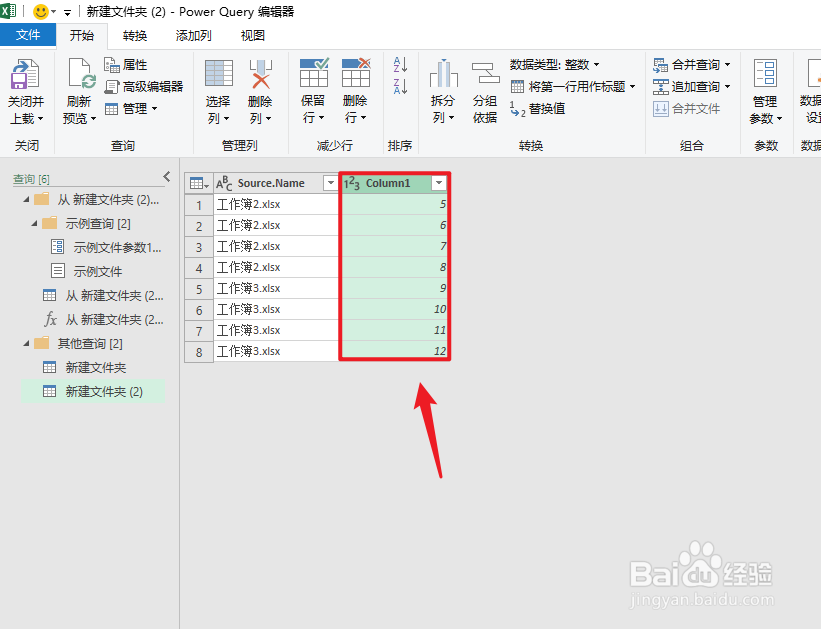The width and height of the screenshot is (821, 629).
Task: Open the Advanced Editor (高级编辑器)
Action: pyautogui.click(x=144, y=86)
